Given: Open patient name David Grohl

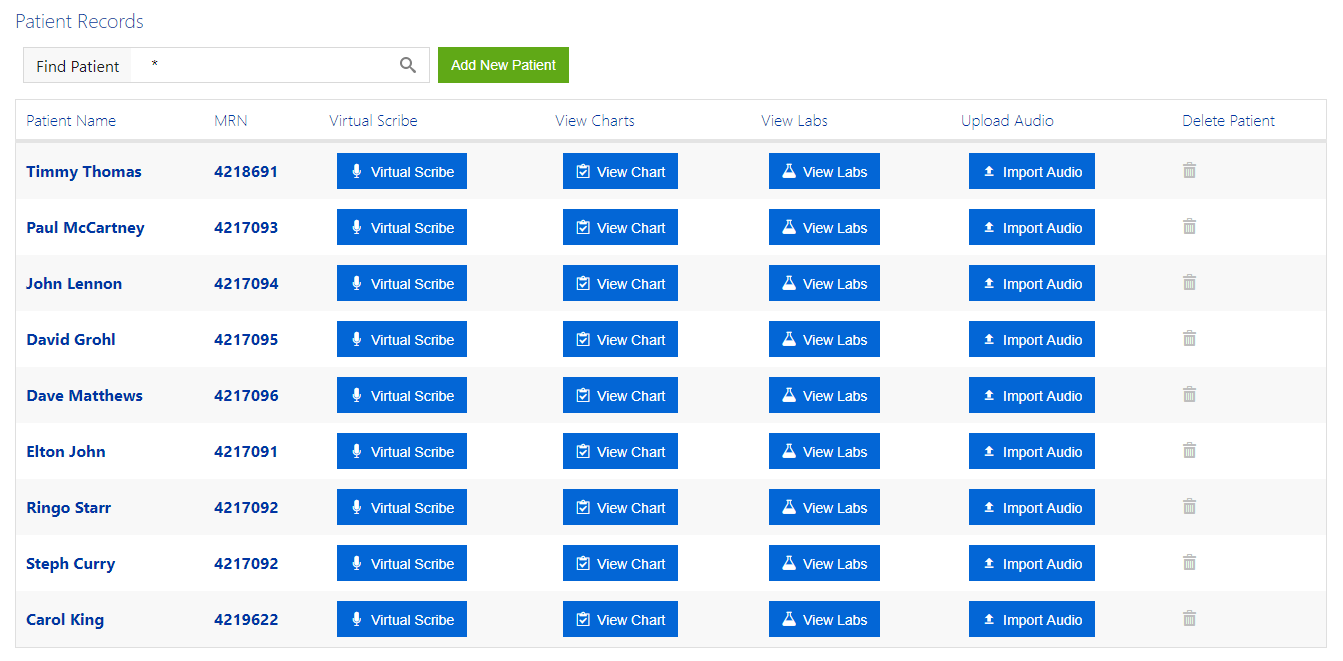Looking at the screenshot, I should tap(71, 339).
